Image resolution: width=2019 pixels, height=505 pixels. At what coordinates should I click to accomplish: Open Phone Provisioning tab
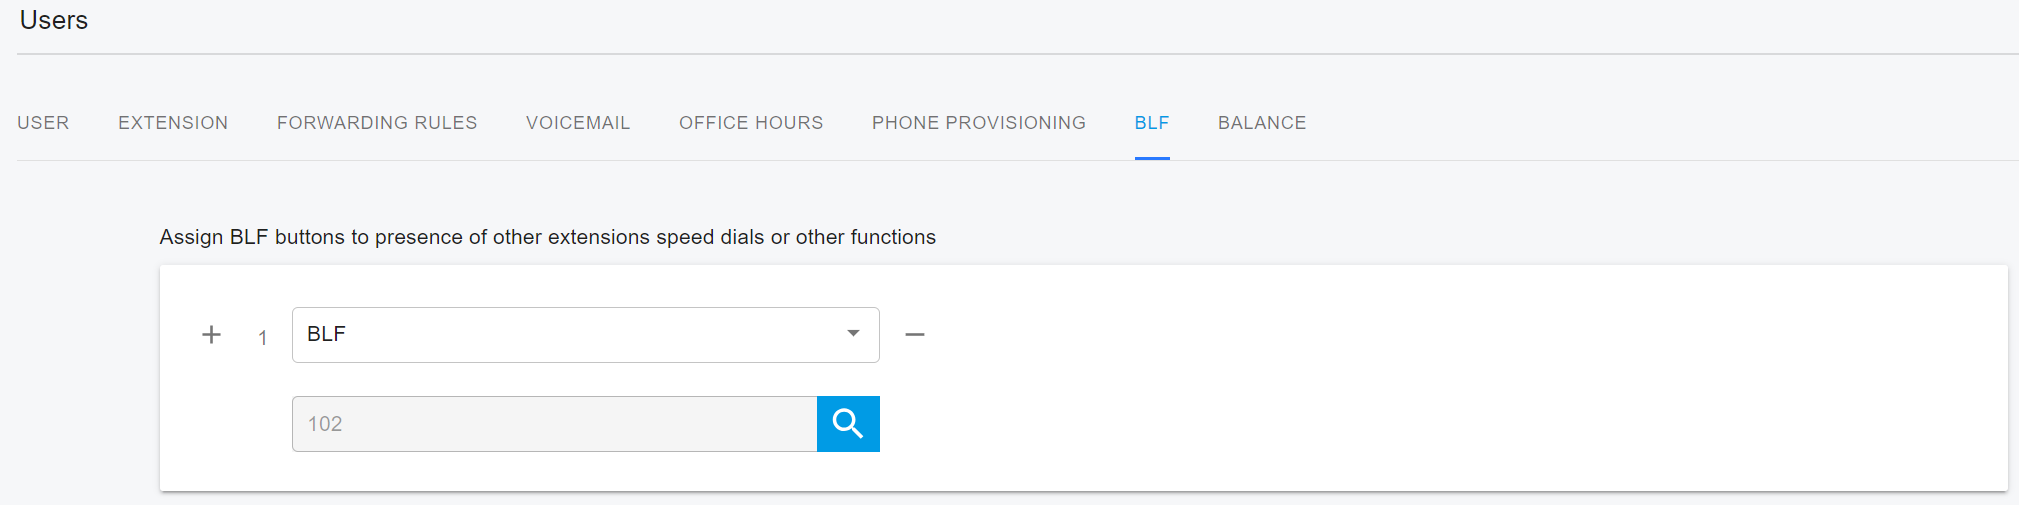coord(978,123)
